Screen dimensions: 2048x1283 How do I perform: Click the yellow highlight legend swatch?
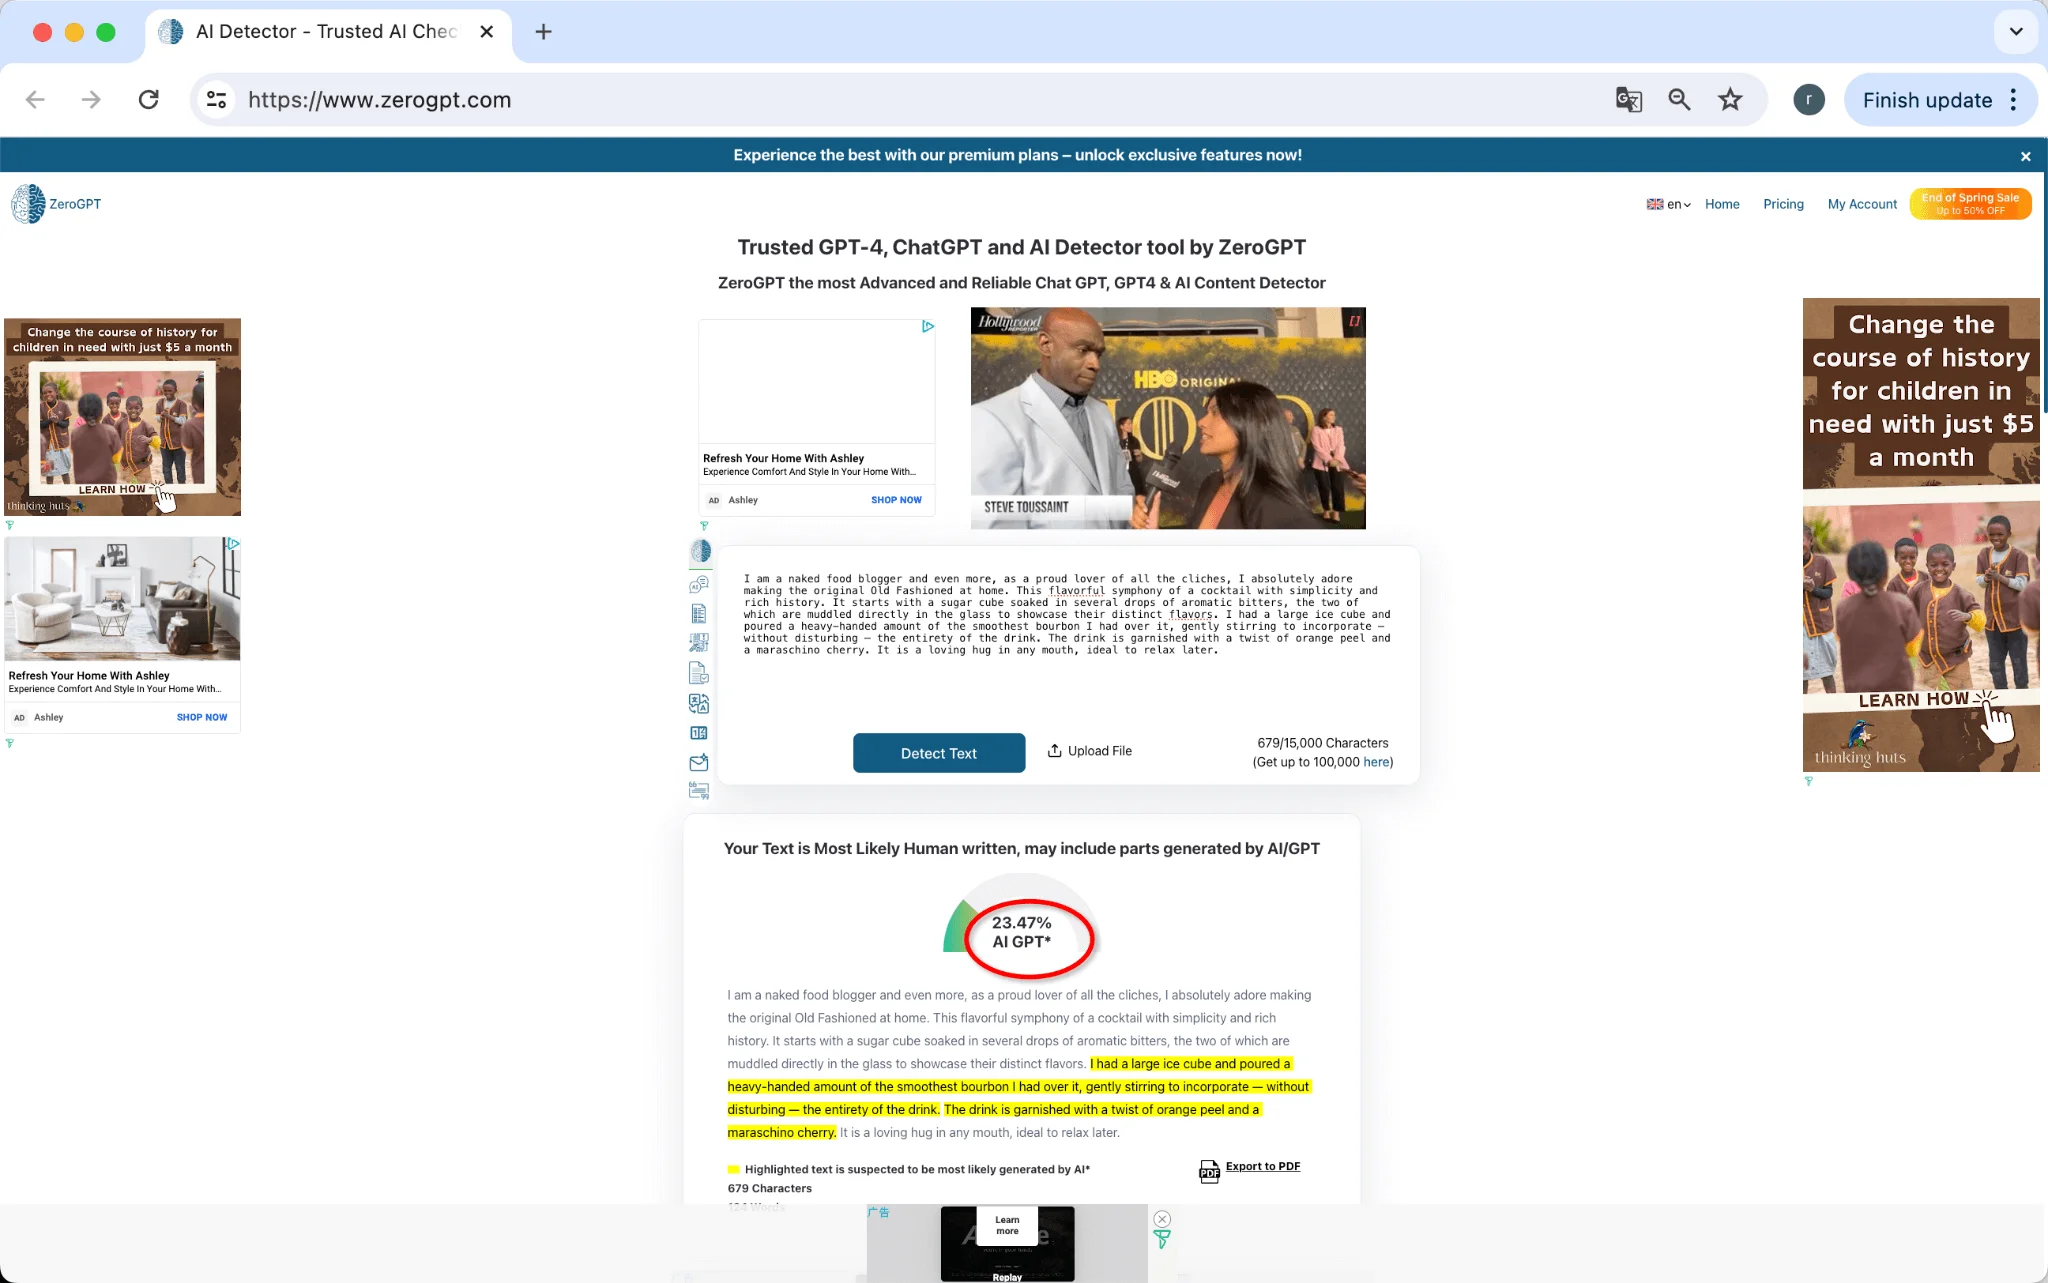733,1169
